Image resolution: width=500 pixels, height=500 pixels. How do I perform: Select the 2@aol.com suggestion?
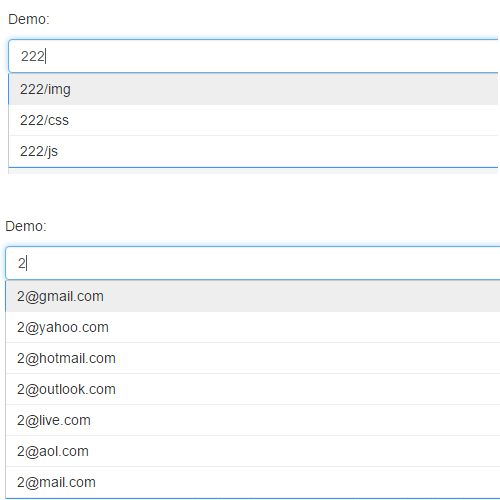(x=253, y=451)
